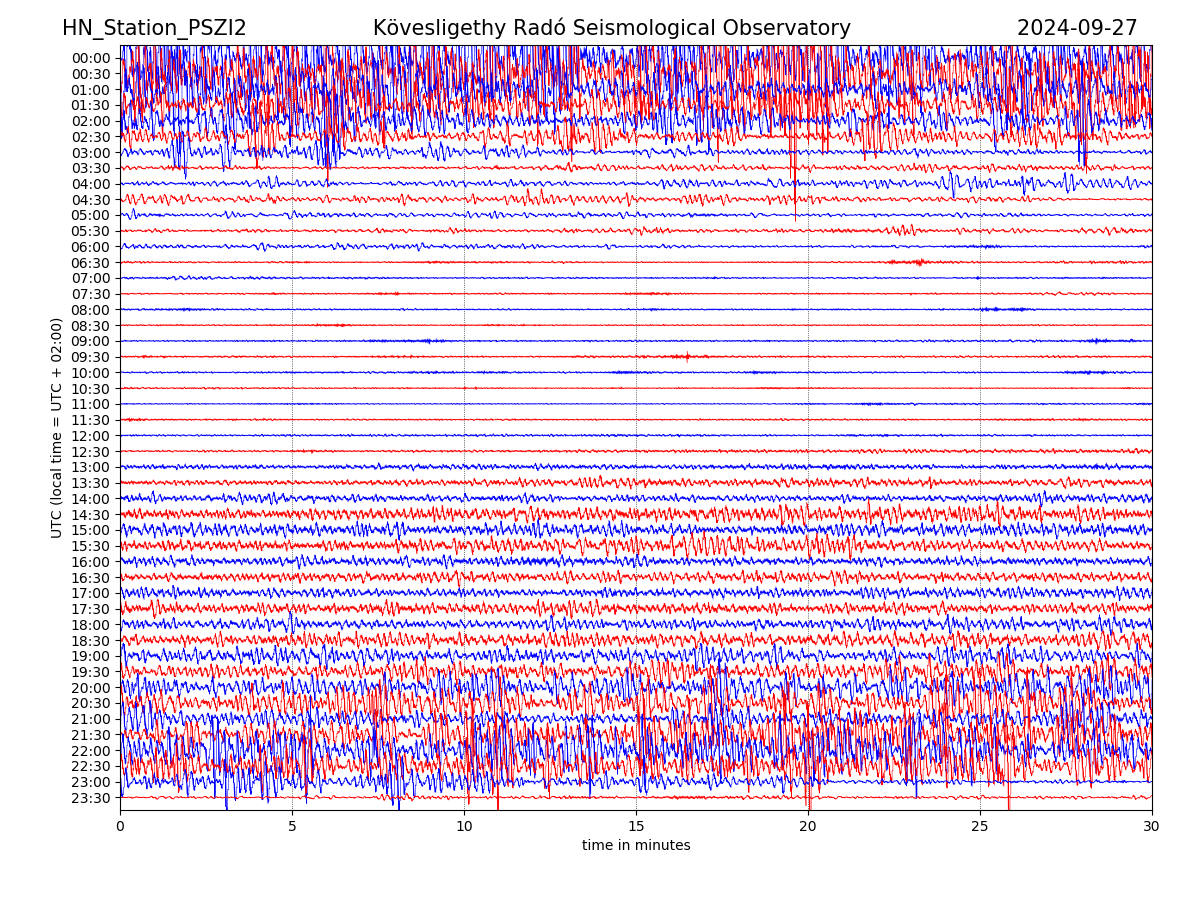This screenshot has width=1200, height=900.
Task: Select the 03:00 trace time label
Action: [x=91, y=153]
